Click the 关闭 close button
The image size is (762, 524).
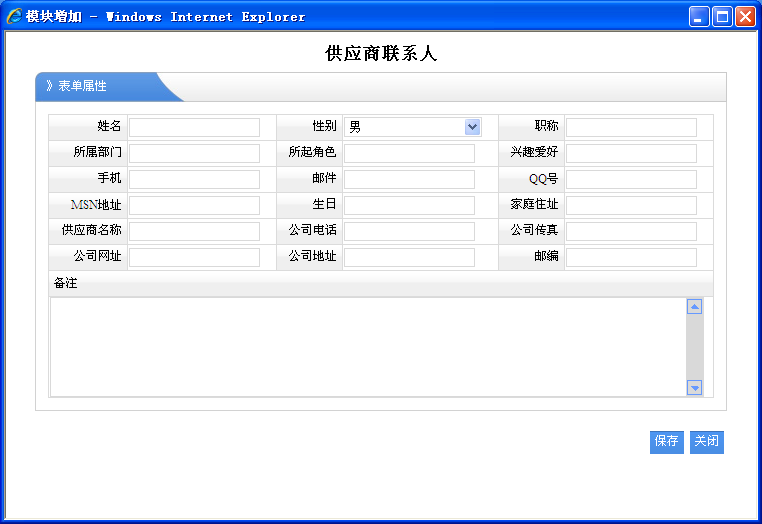706,441
